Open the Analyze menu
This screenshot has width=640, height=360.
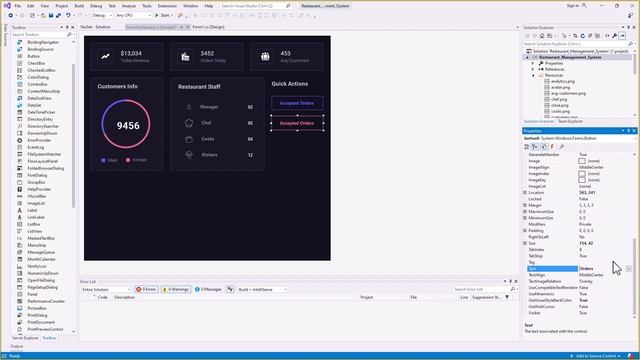pos(129,6)
